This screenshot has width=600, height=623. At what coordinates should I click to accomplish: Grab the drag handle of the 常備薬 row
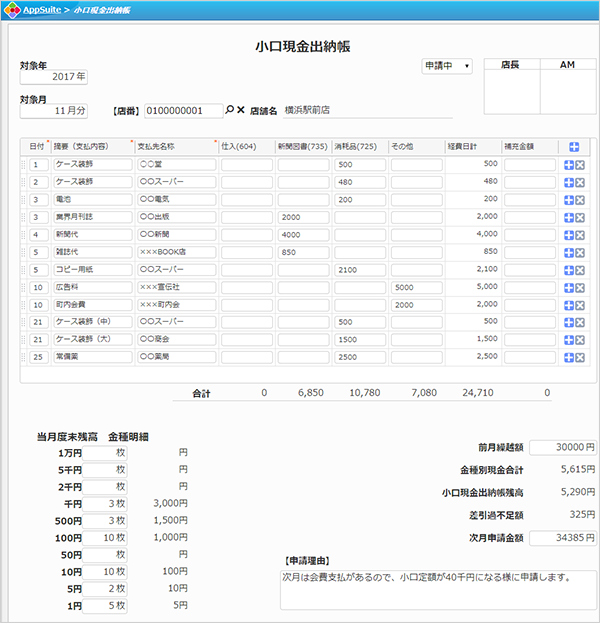point(23,357)
